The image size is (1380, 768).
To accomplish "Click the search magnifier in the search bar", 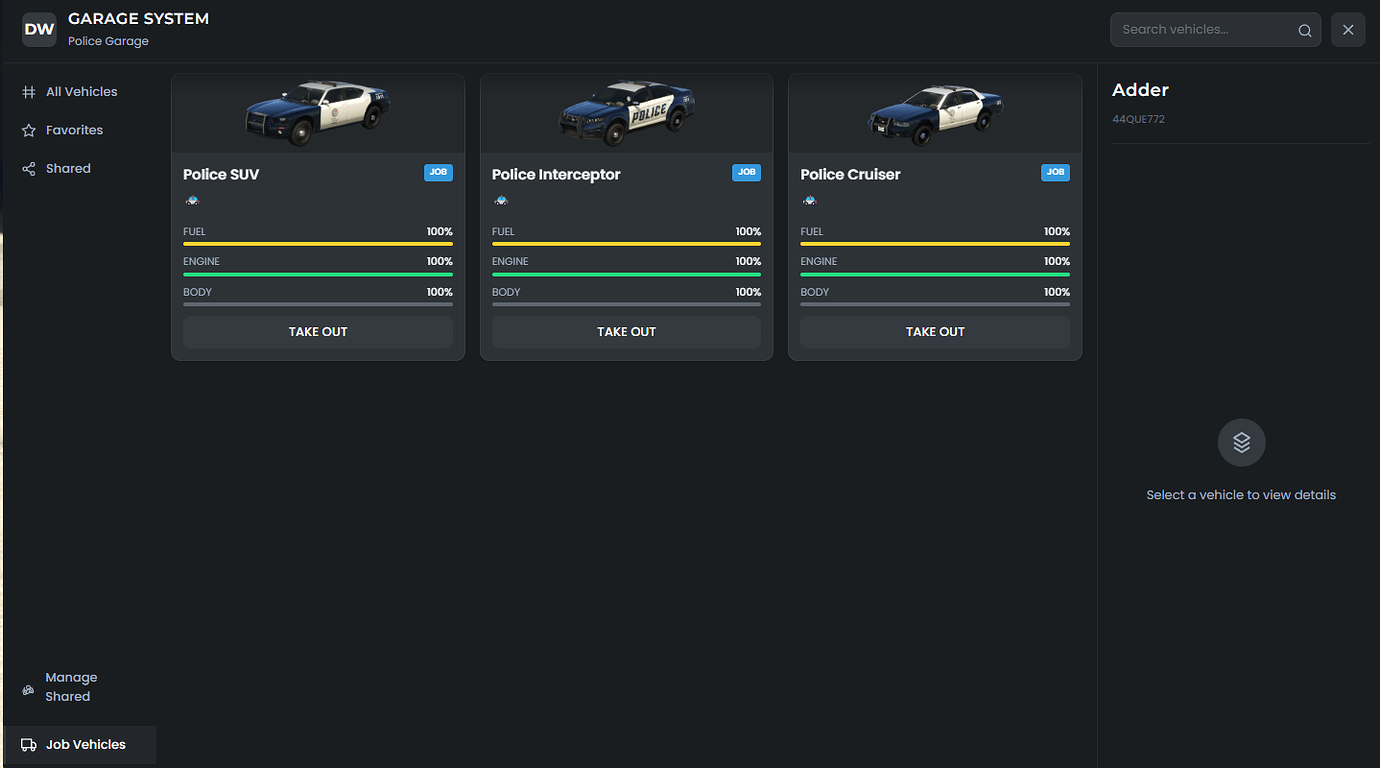I will pos(1304,29).
